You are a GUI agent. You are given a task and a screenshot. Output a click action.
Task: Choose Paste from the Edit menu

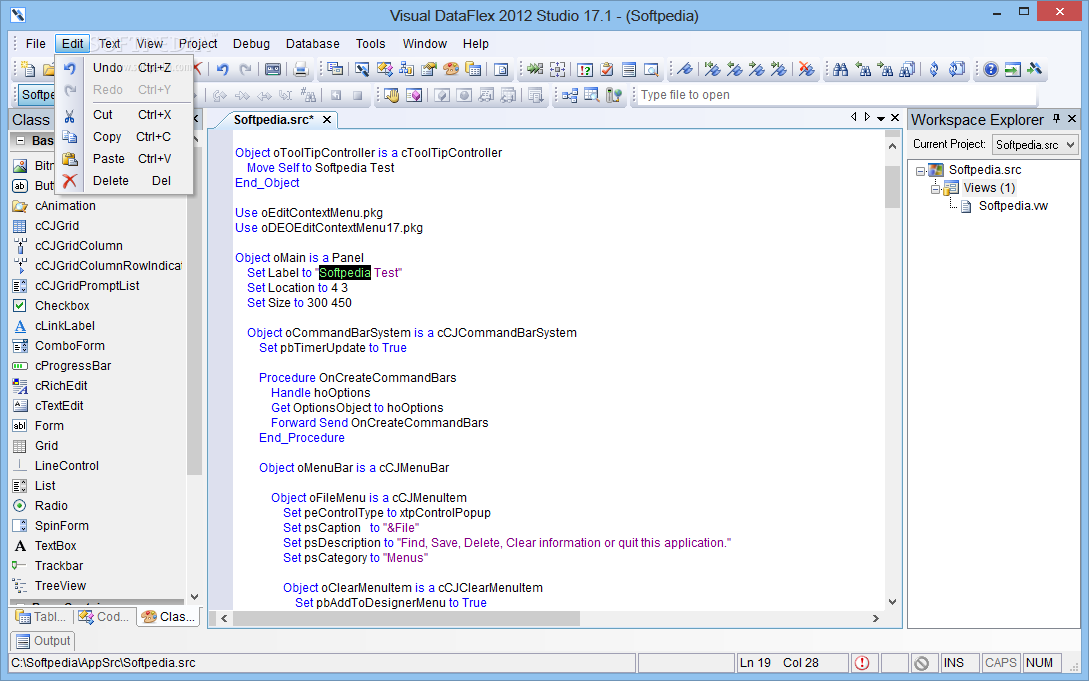(124, 159)
